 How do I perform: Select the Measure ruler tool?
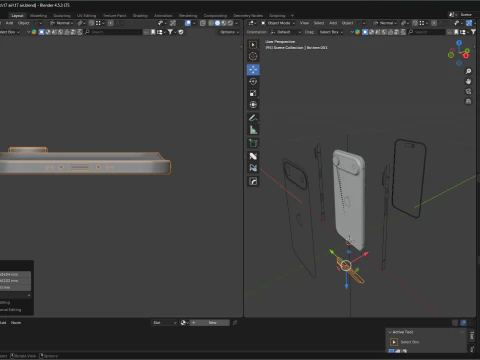tap(253, 130)
